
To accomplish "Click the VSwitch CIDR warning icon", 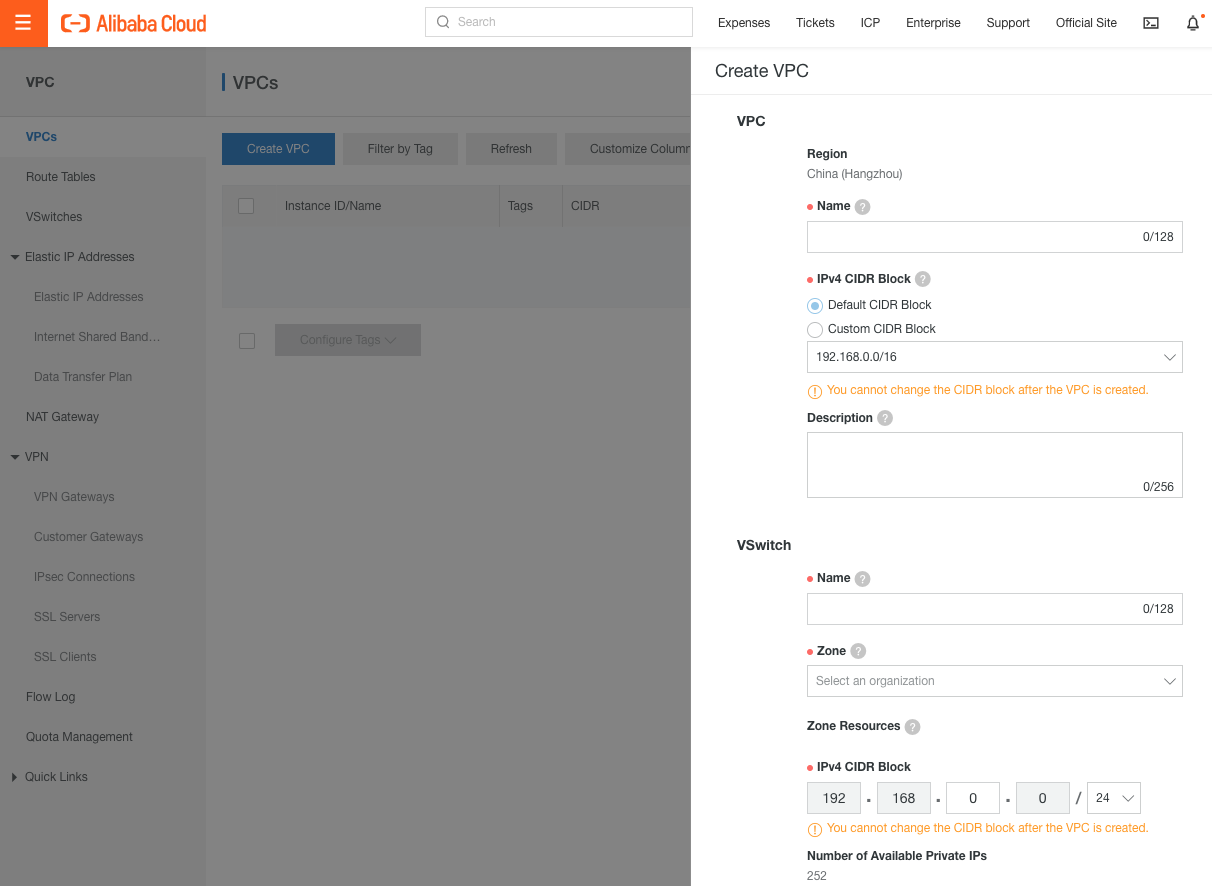I will (x=814, y=829).
